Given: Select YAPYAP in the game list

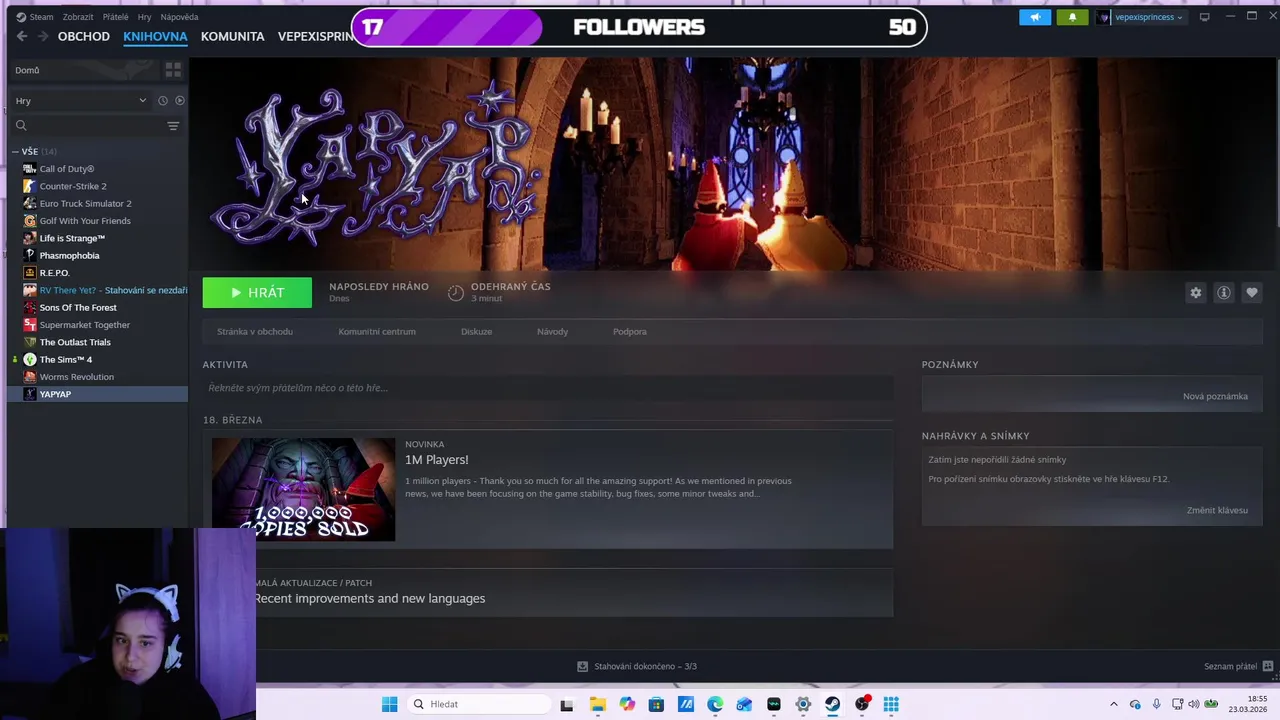Looking at the screenshot, I should [98, 394].
